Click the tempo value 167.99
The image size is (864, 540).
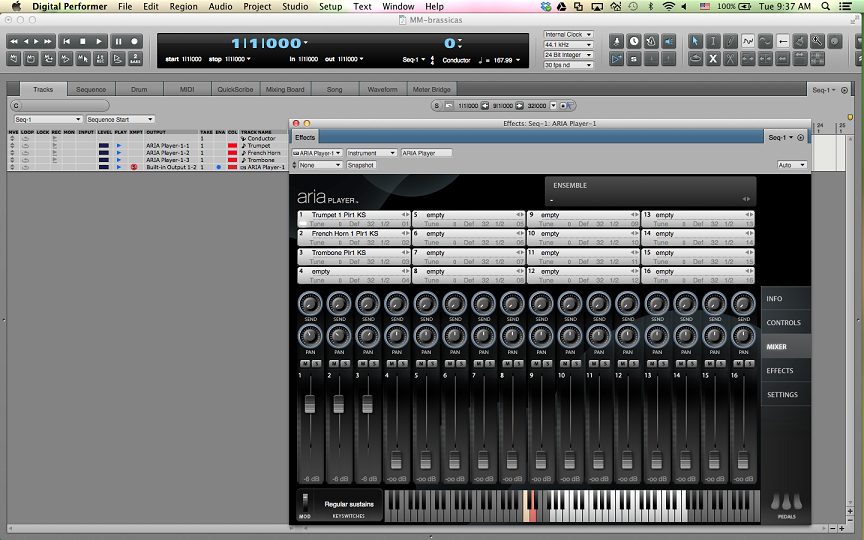click(x=503, y=60)
